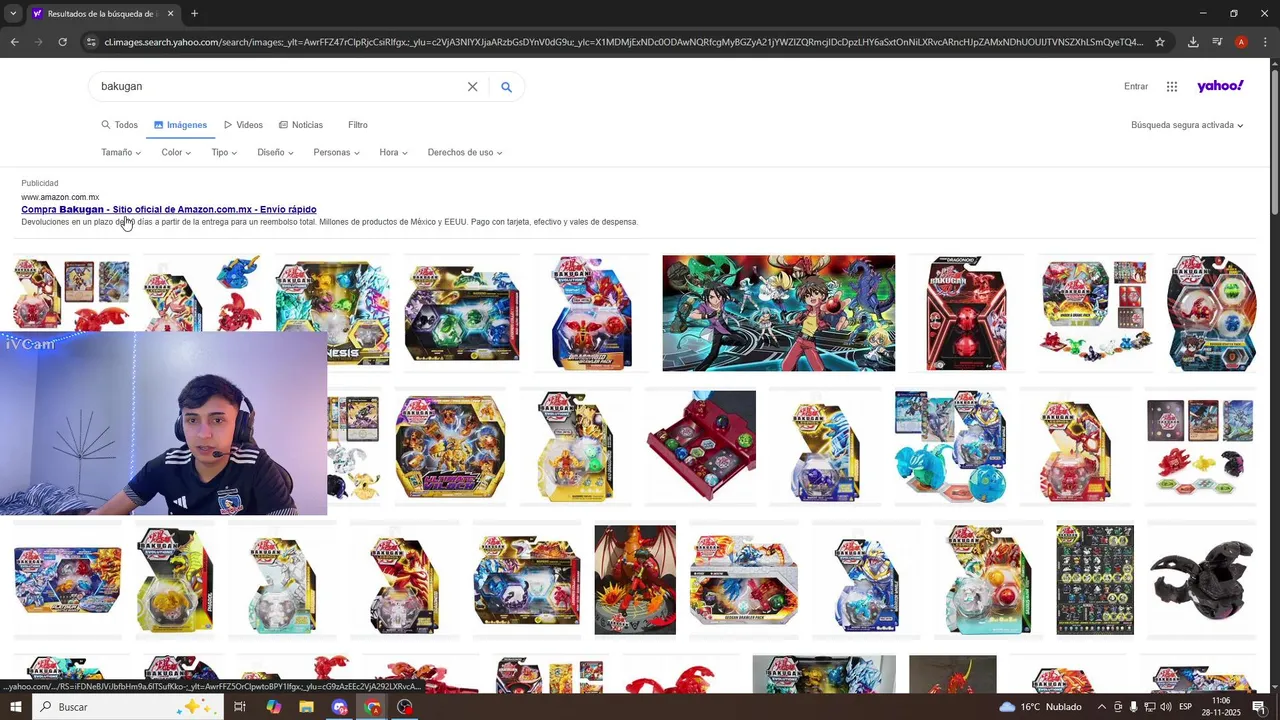Toggle the Filtro option
The width and height of the screenshot is (1280, 720).
point(358,125)
